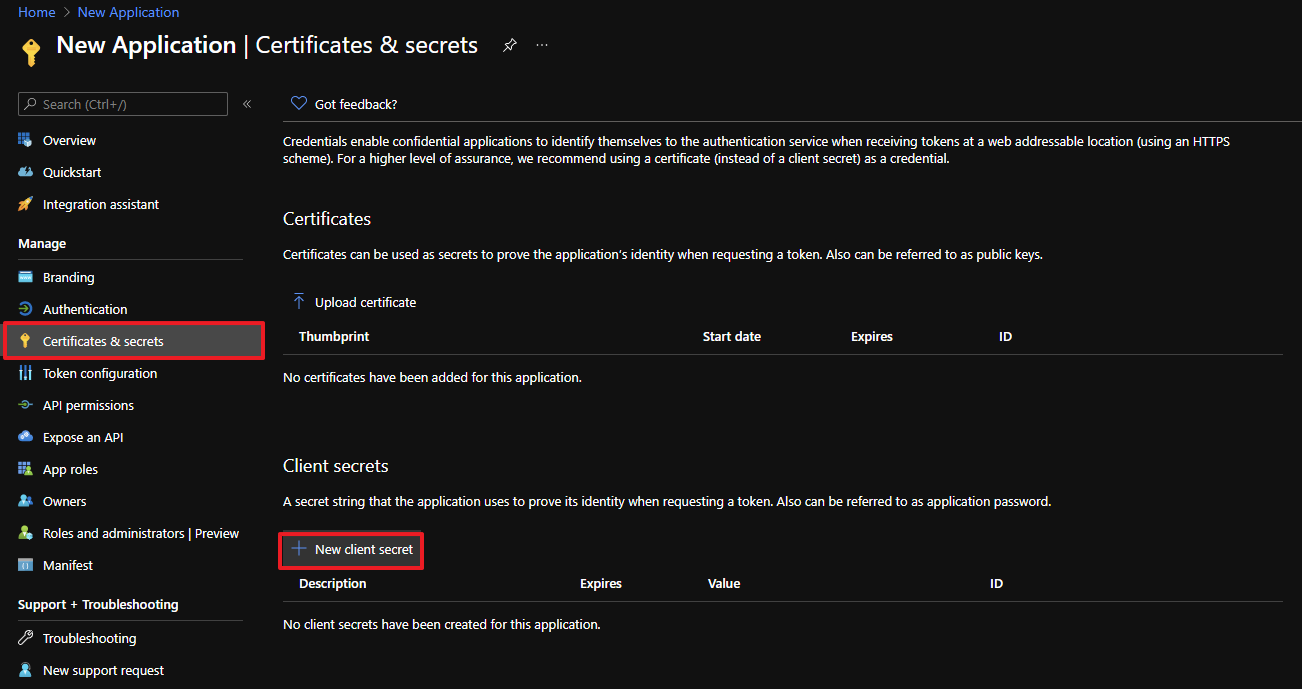Collapse the sidebar with double chevron

[x=247, y=104]
